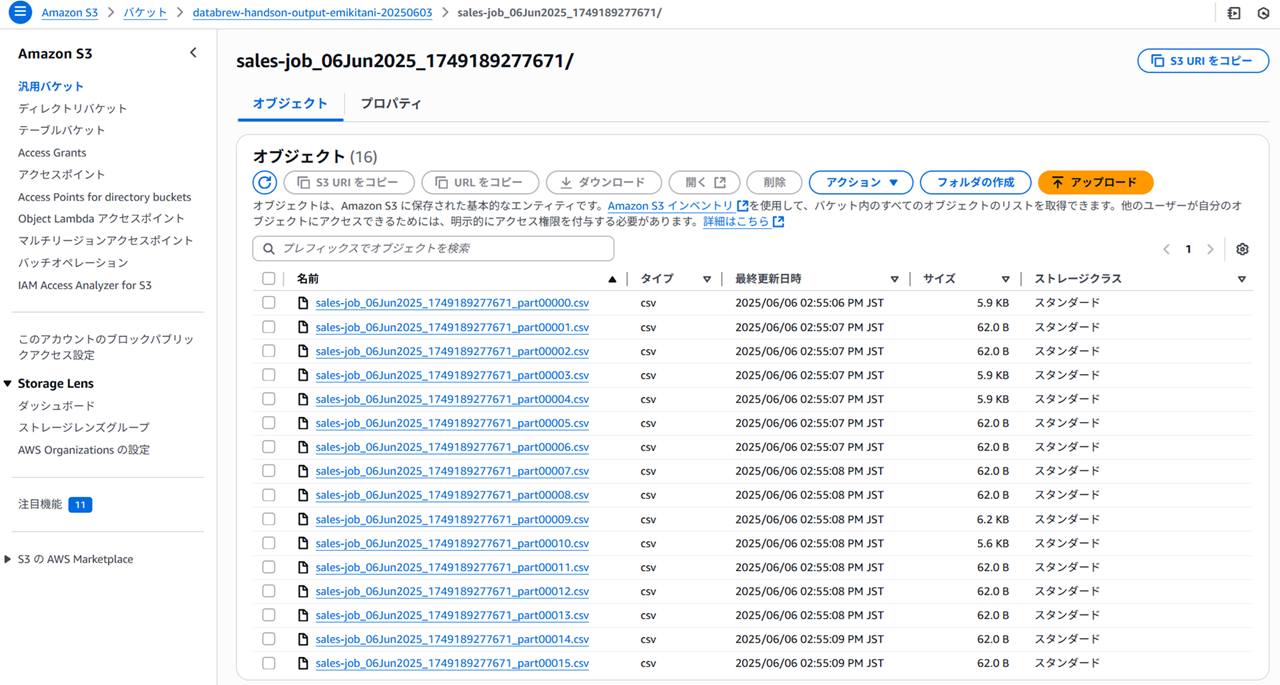Open the hamburger navigation menu icon
This screenshot has width=1280, height=685.
point(20,12)
